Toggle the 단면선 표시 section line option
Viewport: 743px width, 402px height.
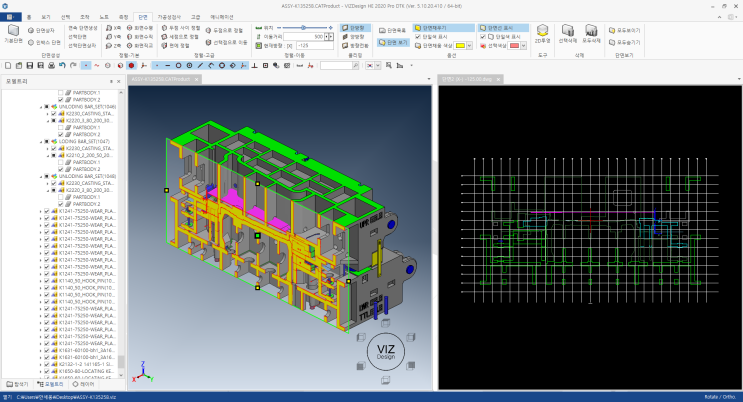[503, 28]
